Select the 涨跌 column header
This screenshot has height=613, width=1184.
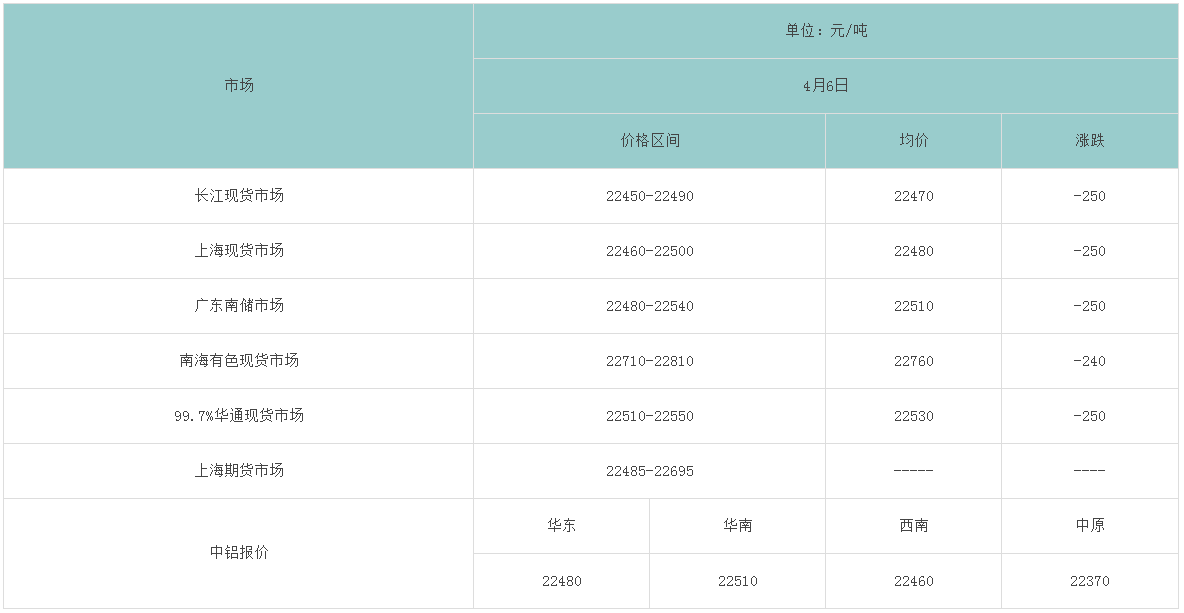click(x=1090, y=141)
